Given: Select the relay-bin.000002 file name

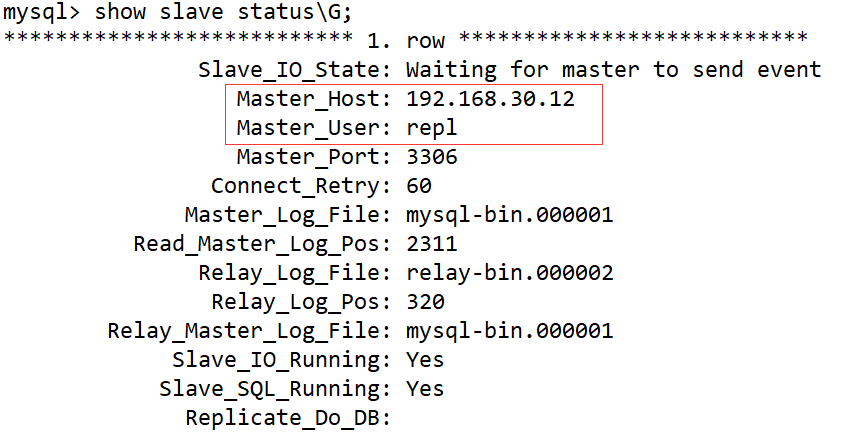Looking at the screenshot, I should 510,273.
